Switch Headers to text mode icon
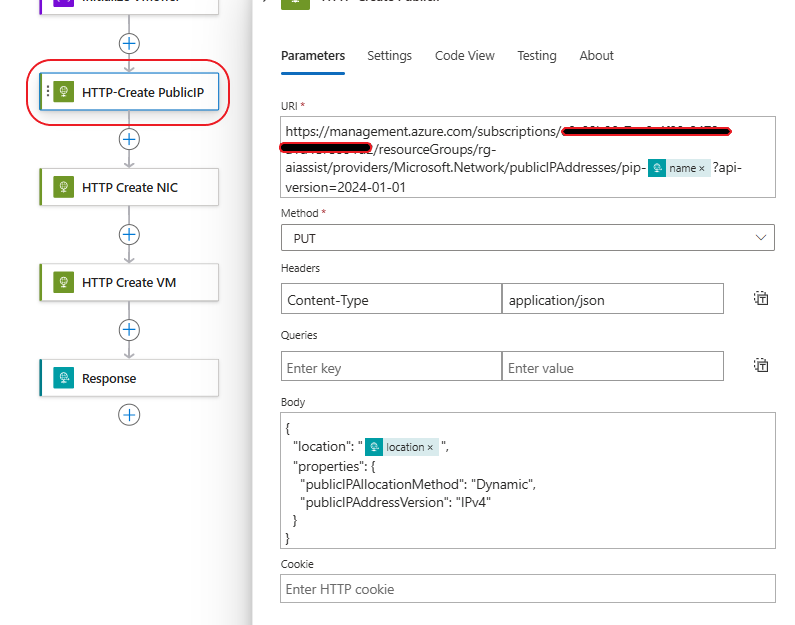This screenshot has width=795, height=625. [761, 298]
